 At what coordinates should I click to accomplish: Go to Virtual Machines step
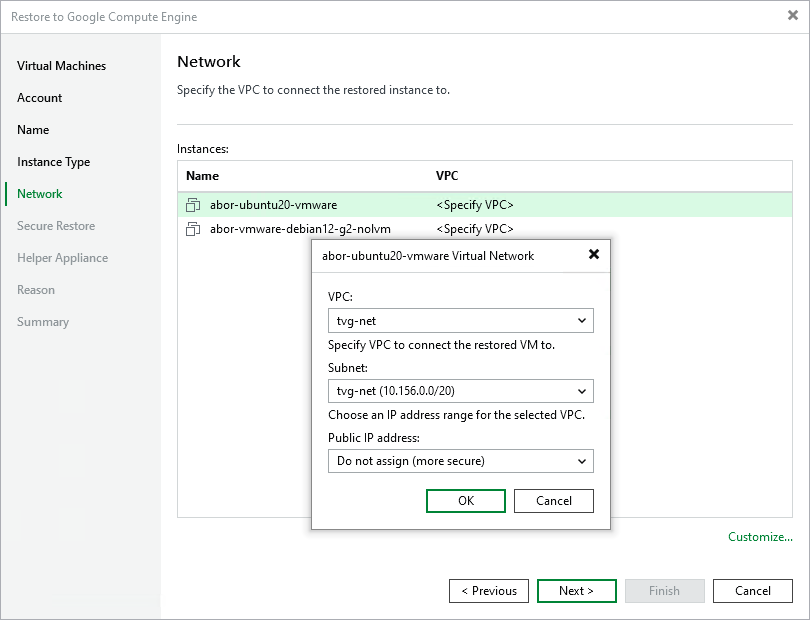pyautogui.click(x=61, y=66)
